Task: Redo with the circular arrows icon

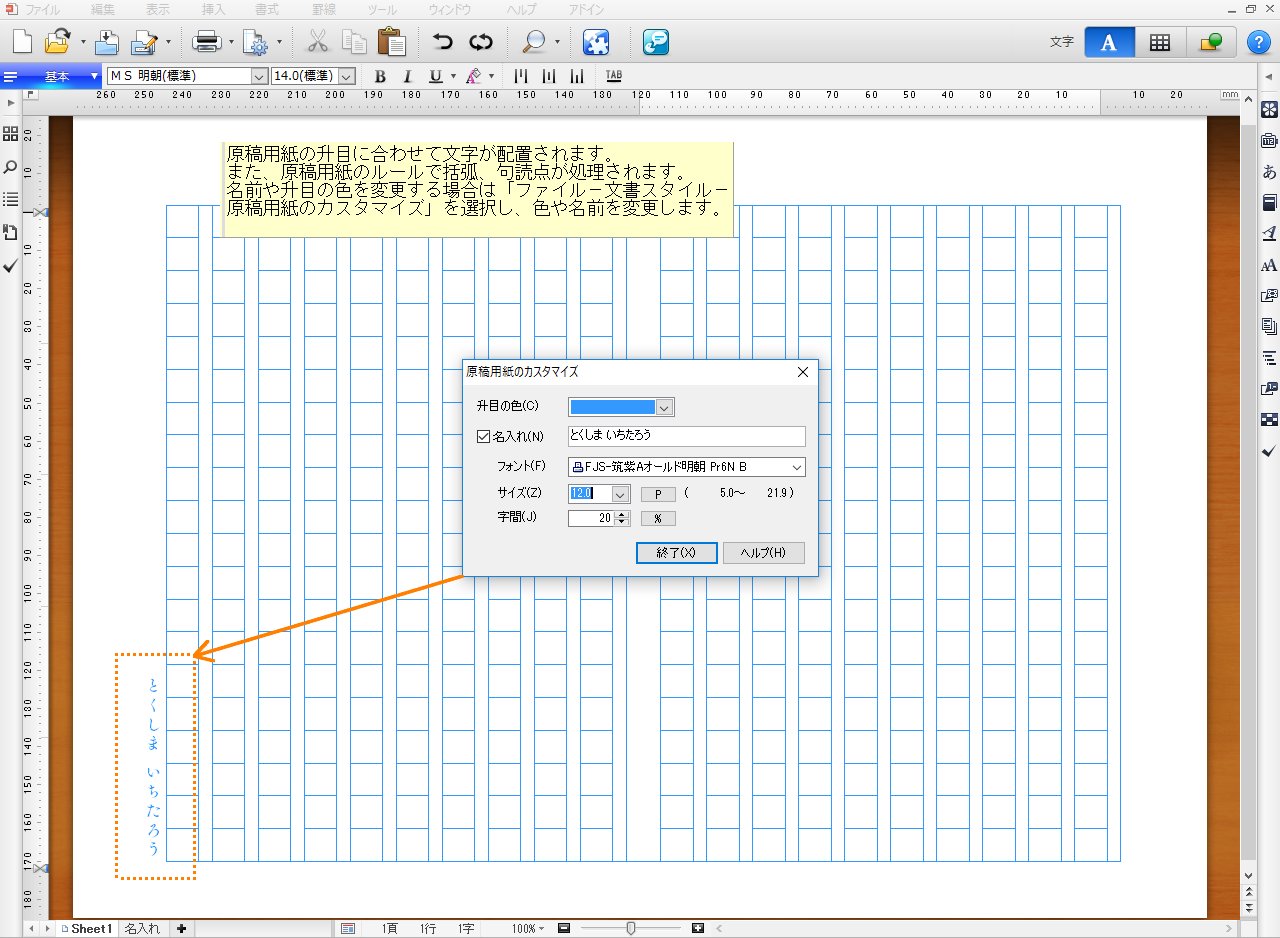Action: [x=481, y=42]
